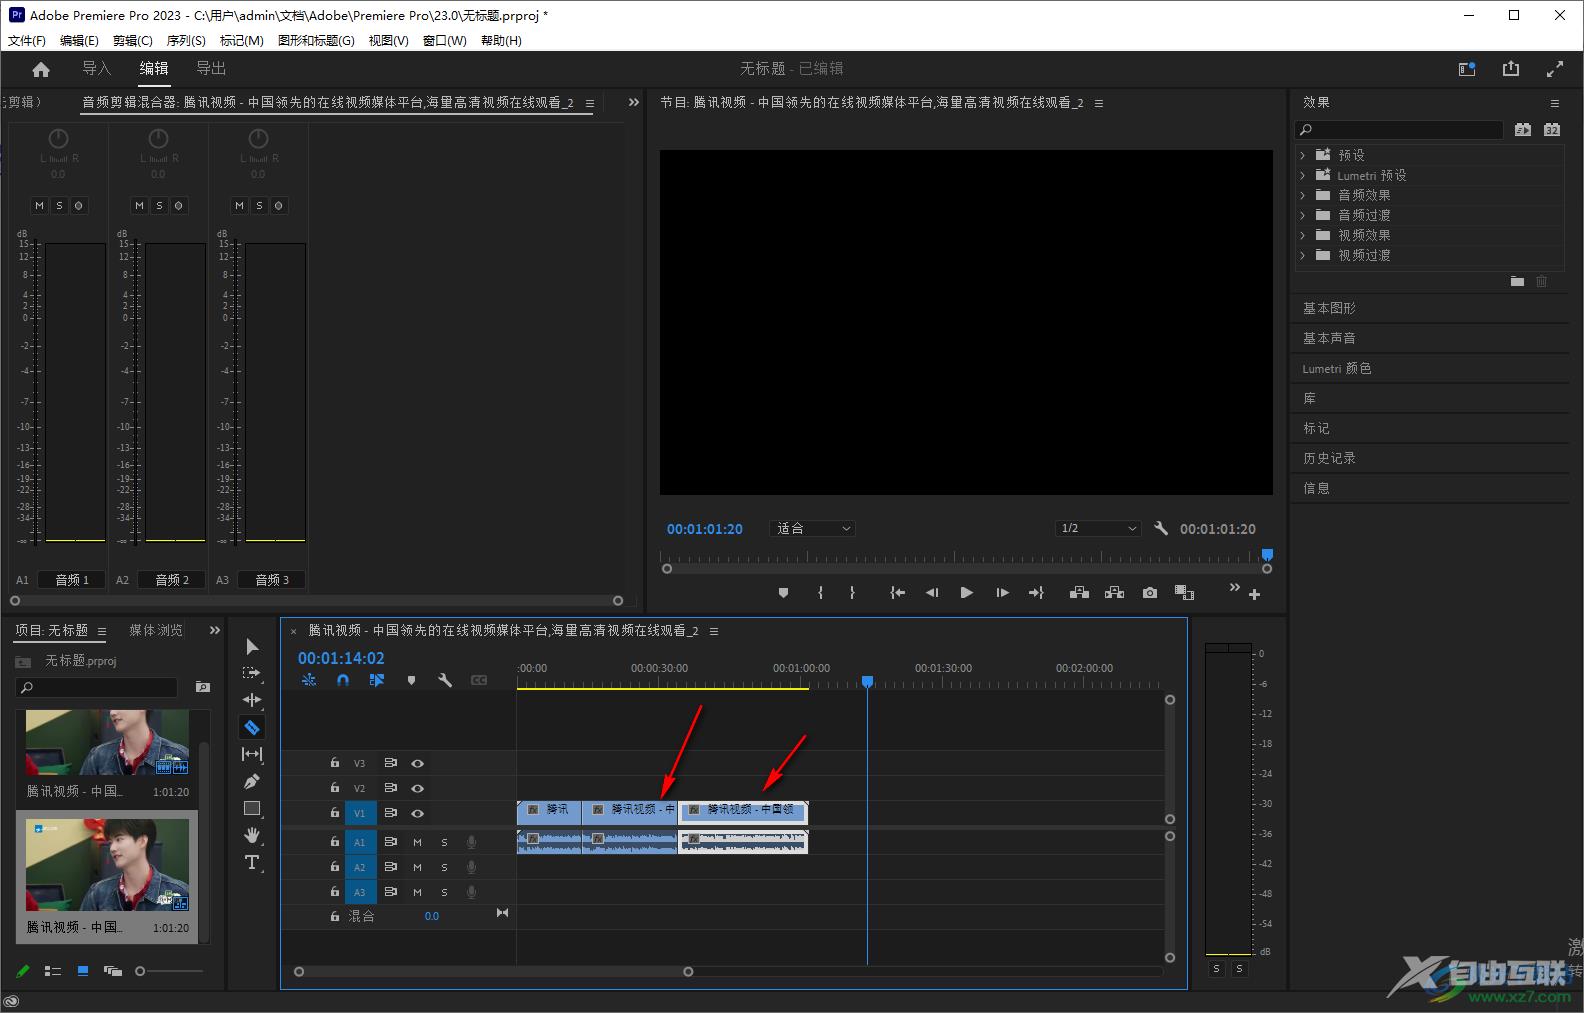Click the Lift button
1584x1013 pixels.
(1079, 593)
